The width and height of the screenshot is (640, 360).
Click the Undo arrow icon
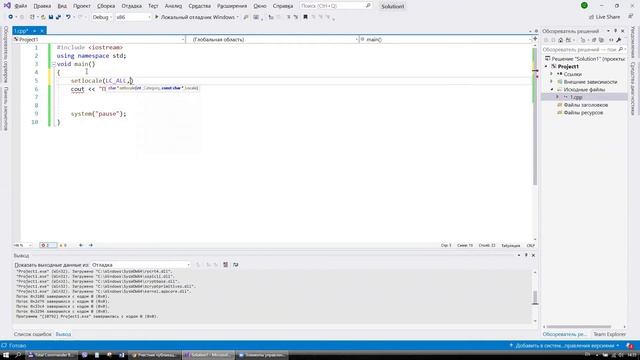click(x=68, y=17)
